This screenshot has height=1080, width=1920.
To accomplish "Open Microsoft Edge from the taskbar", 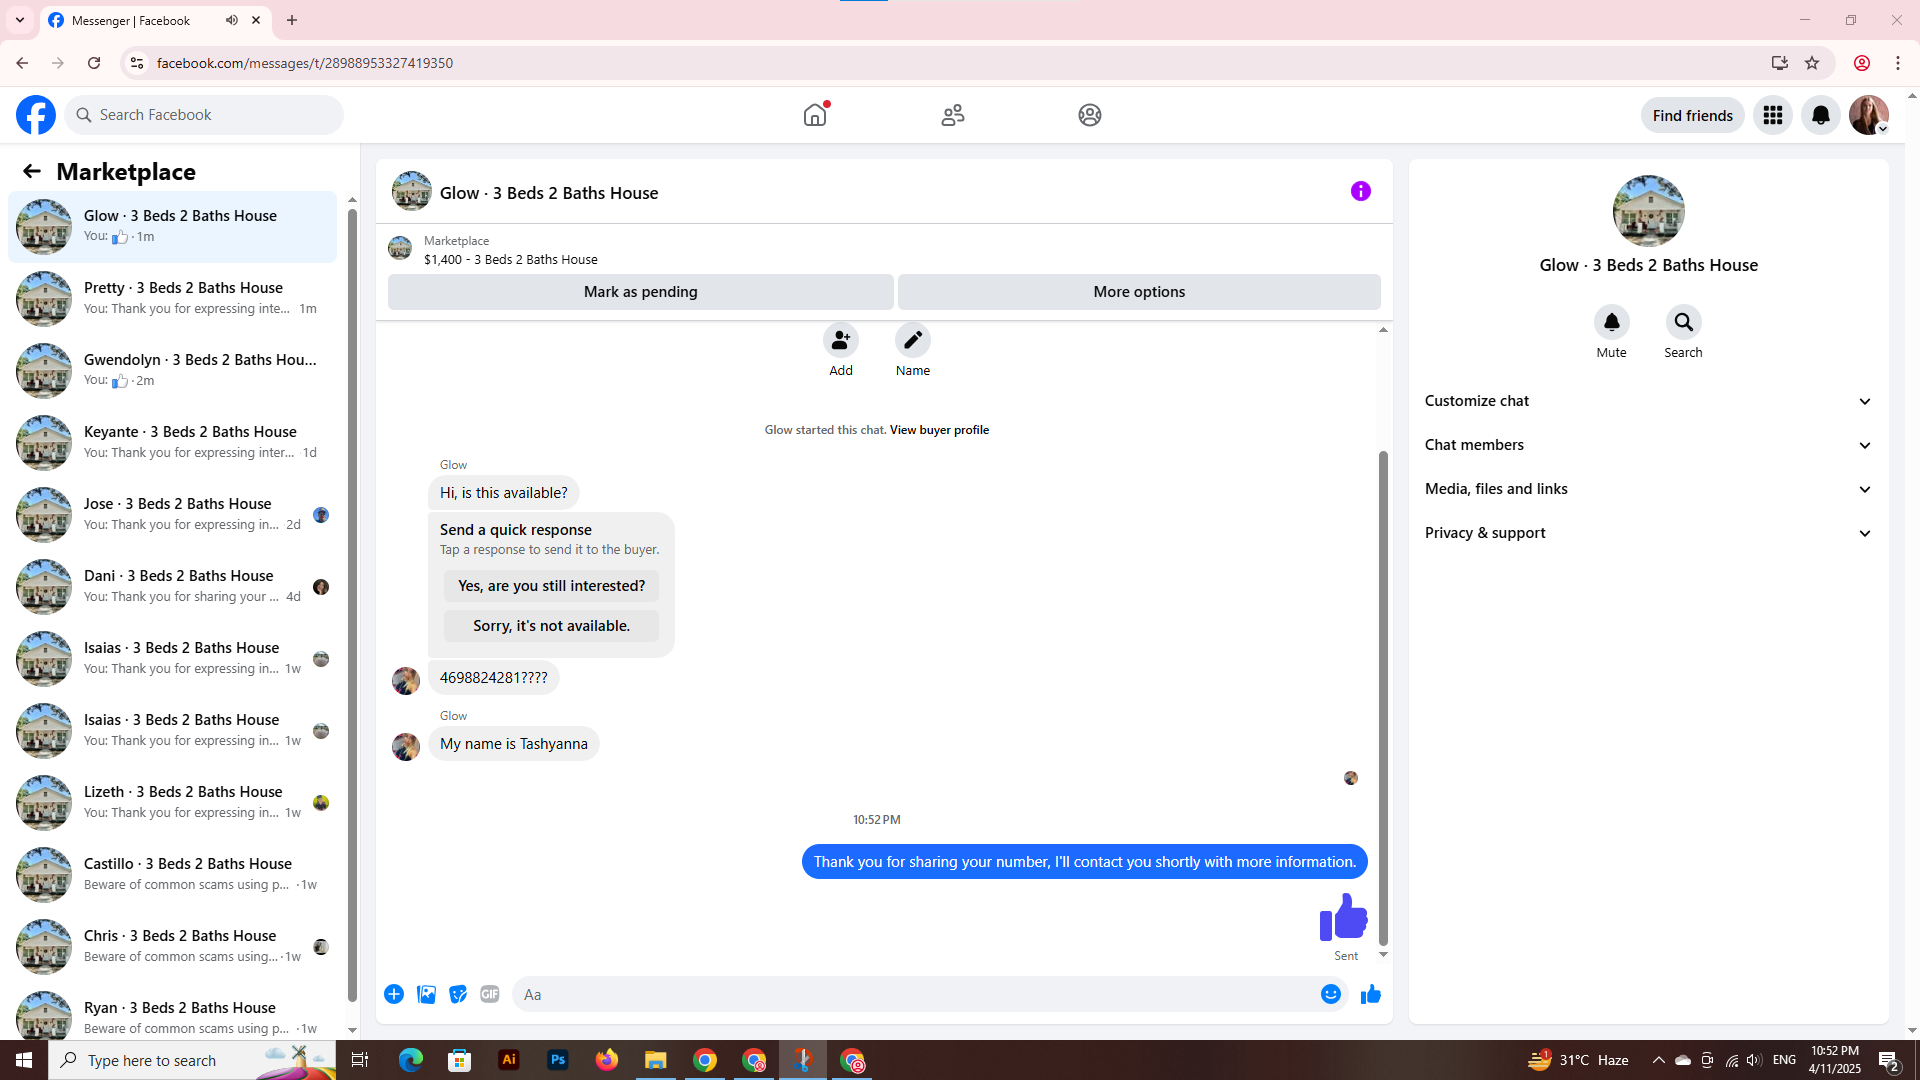I will [x=411, y=1060].
